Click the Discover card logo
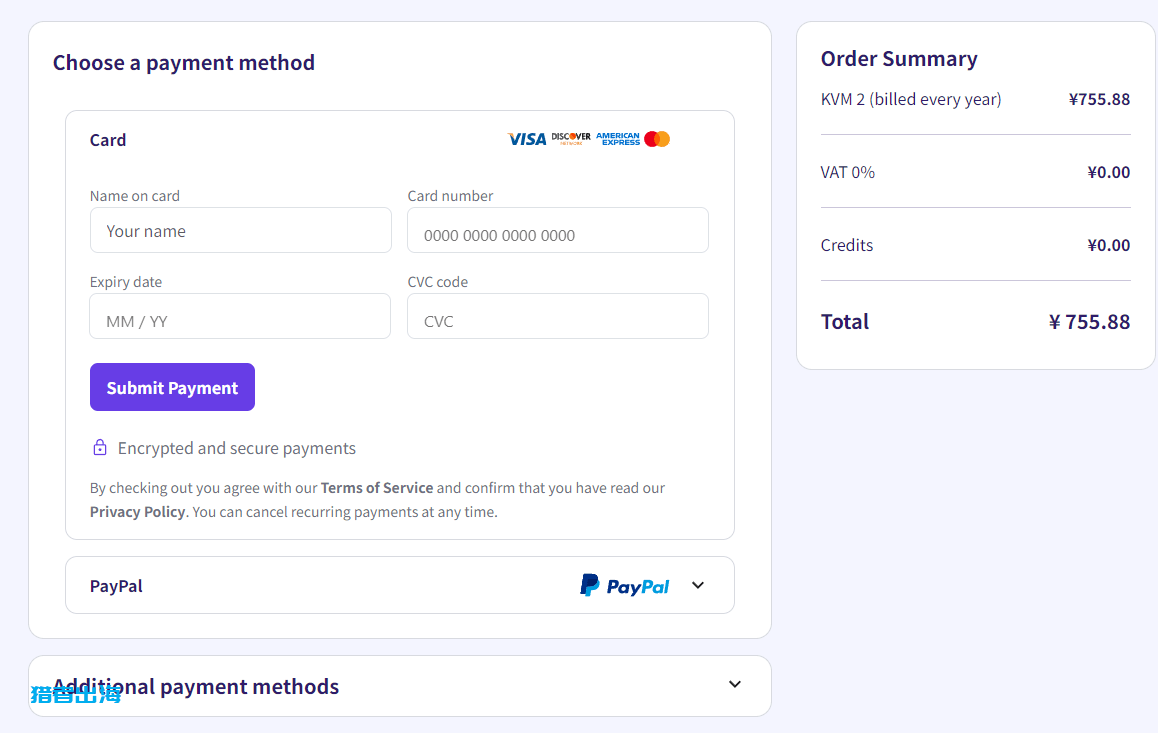This screenshot has width=1158, height=733. click(571, 139)
